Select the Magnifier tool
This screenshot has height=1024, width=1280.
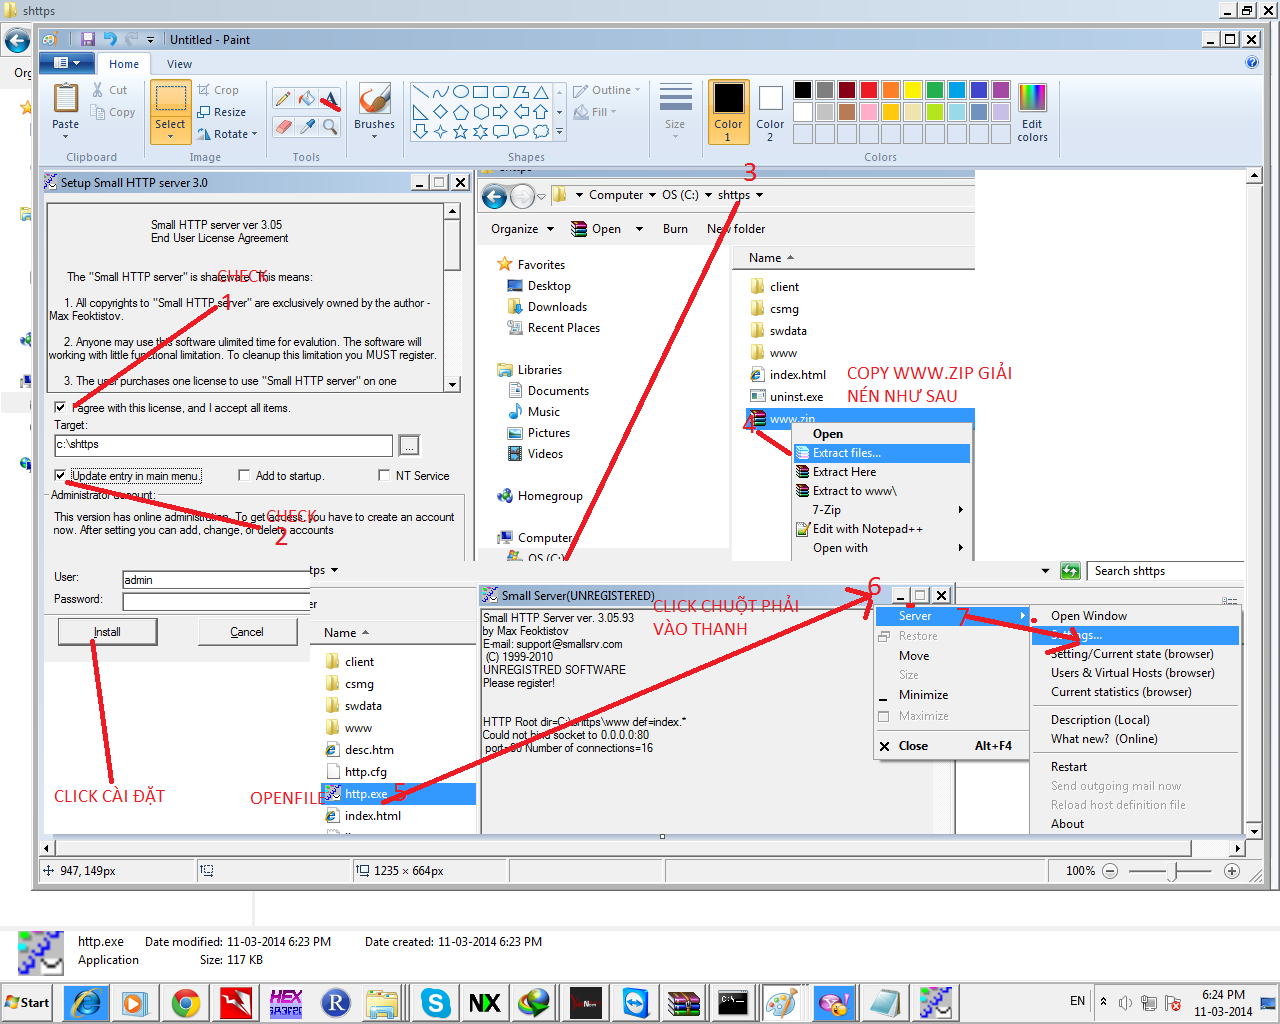pos(329,126)
